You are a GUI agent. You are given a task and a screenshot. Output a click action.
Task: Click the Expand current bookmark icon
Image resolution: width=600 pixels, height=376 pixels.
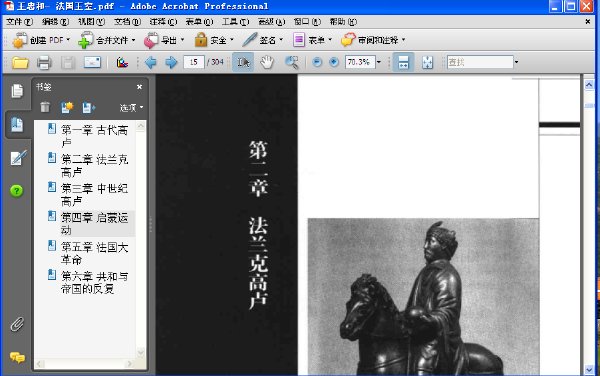click(88, 107)
